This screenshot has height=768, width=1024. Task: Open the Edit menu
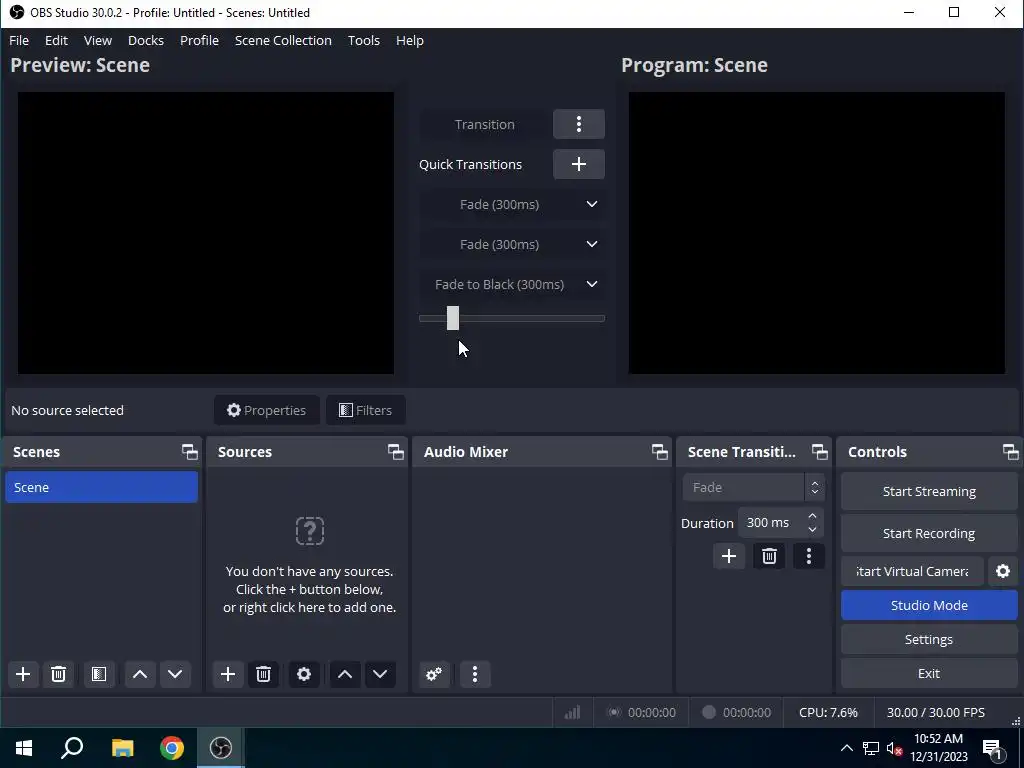pyautogui.click(x=56, y=40)
